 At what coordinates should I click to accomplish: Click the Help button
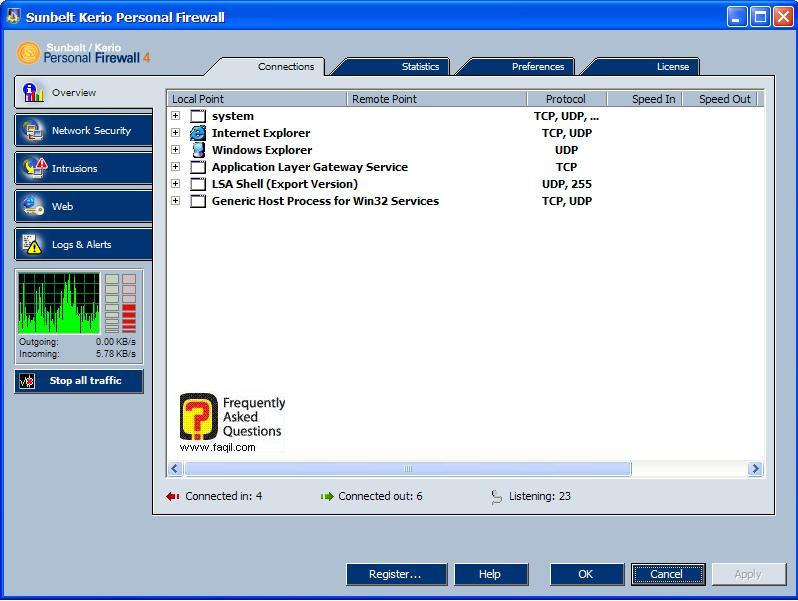tap(490, 574)
